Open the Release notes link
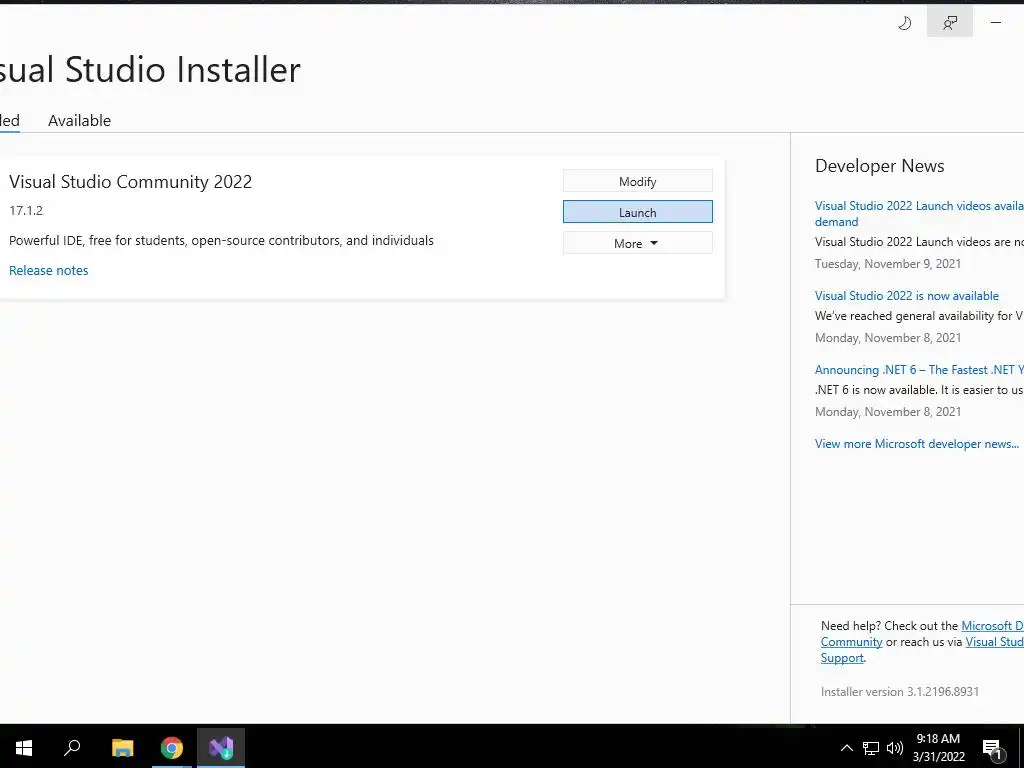The width and height of the screenshot is (1024, 768). 48,270
